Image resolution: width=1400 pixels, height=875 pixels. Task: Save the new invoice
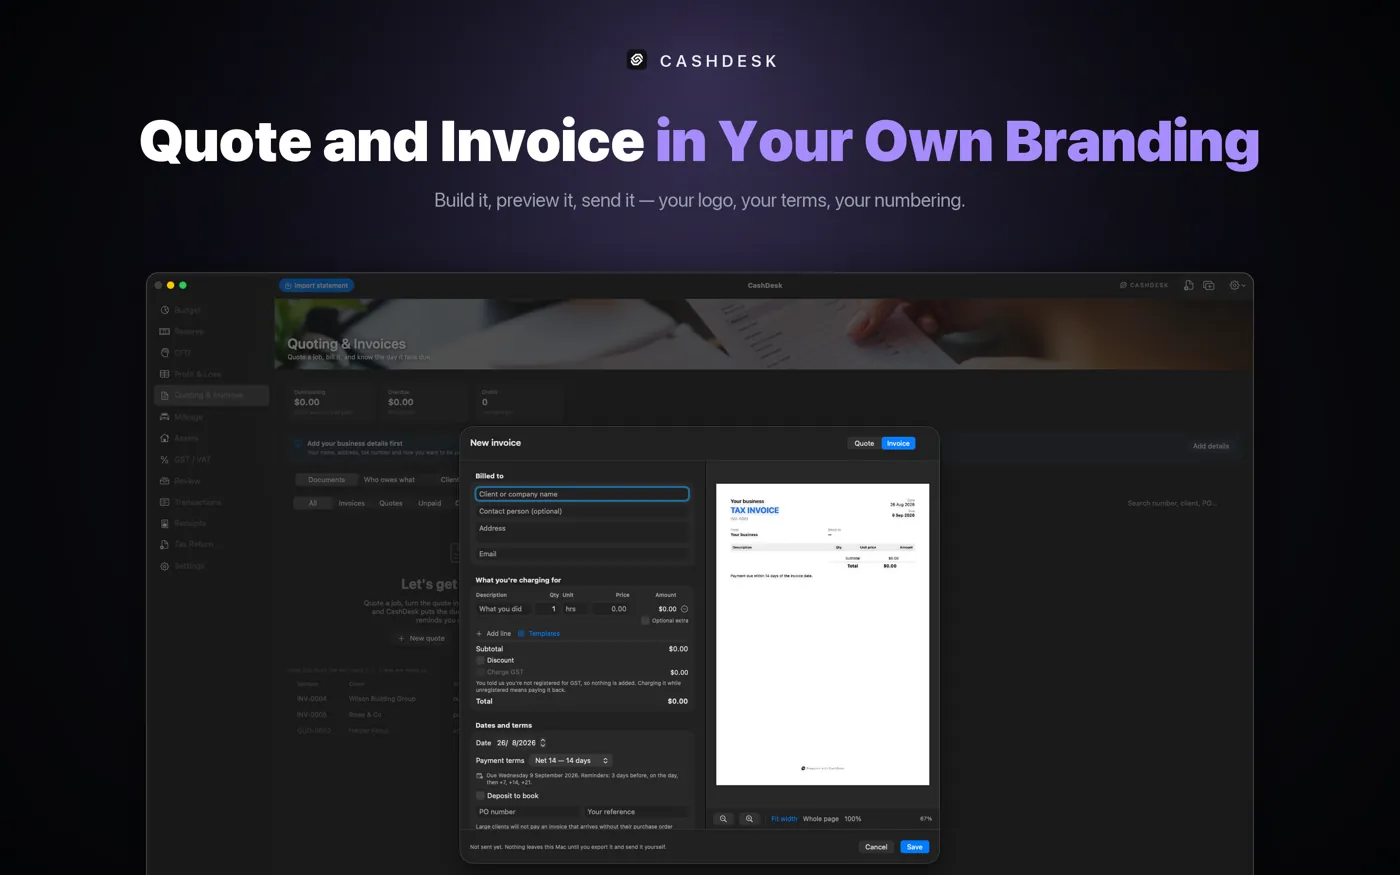coord(915,847)
